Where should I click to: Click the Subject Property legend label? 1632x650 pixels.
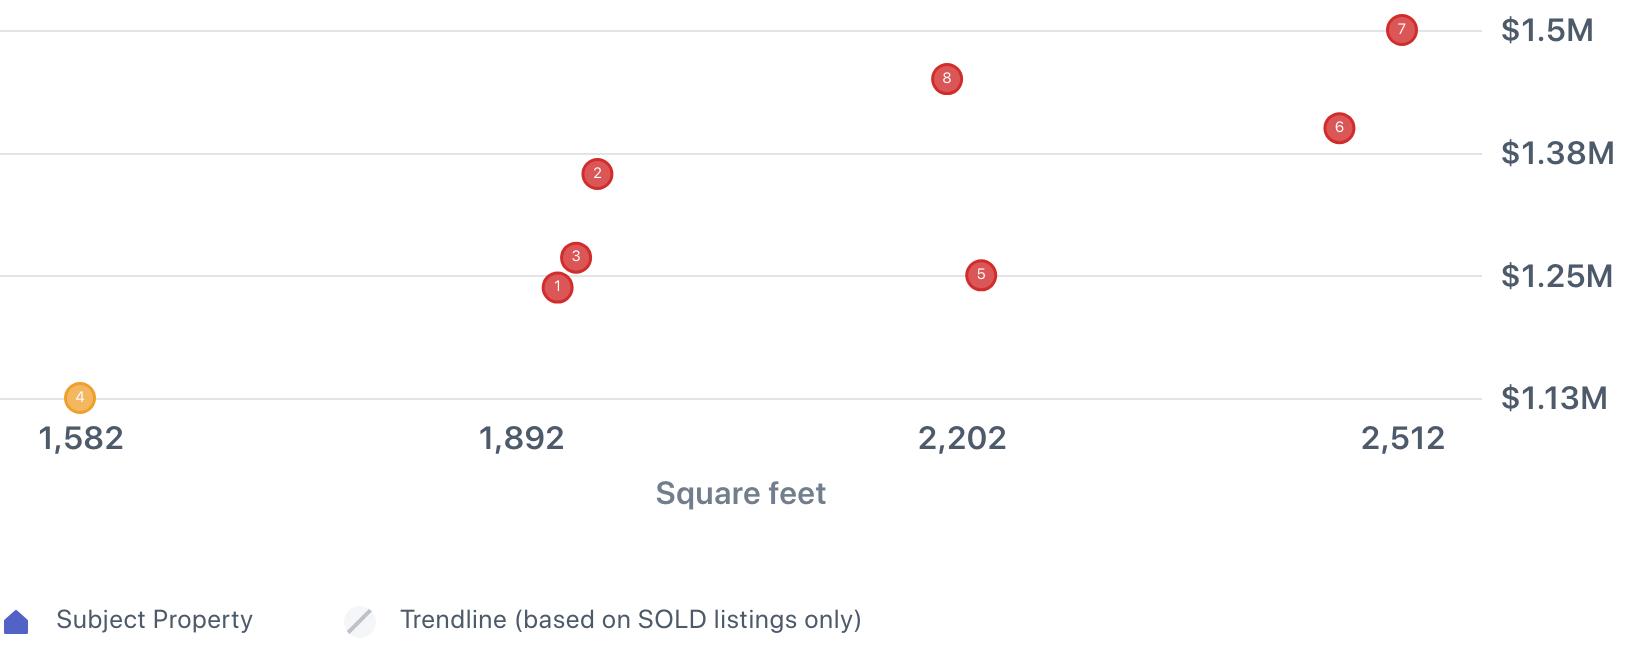[x=154, y=620]
